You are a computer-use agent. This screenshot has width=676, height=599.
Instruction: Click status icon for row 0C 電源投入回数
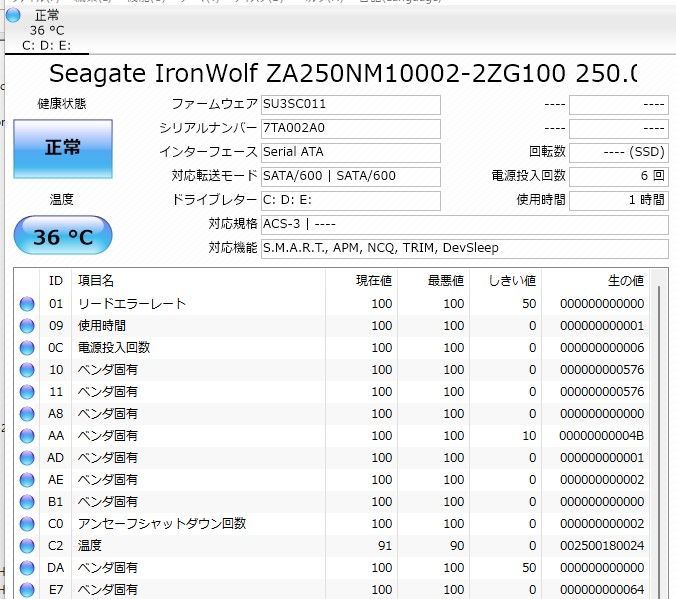coord(27,348)
